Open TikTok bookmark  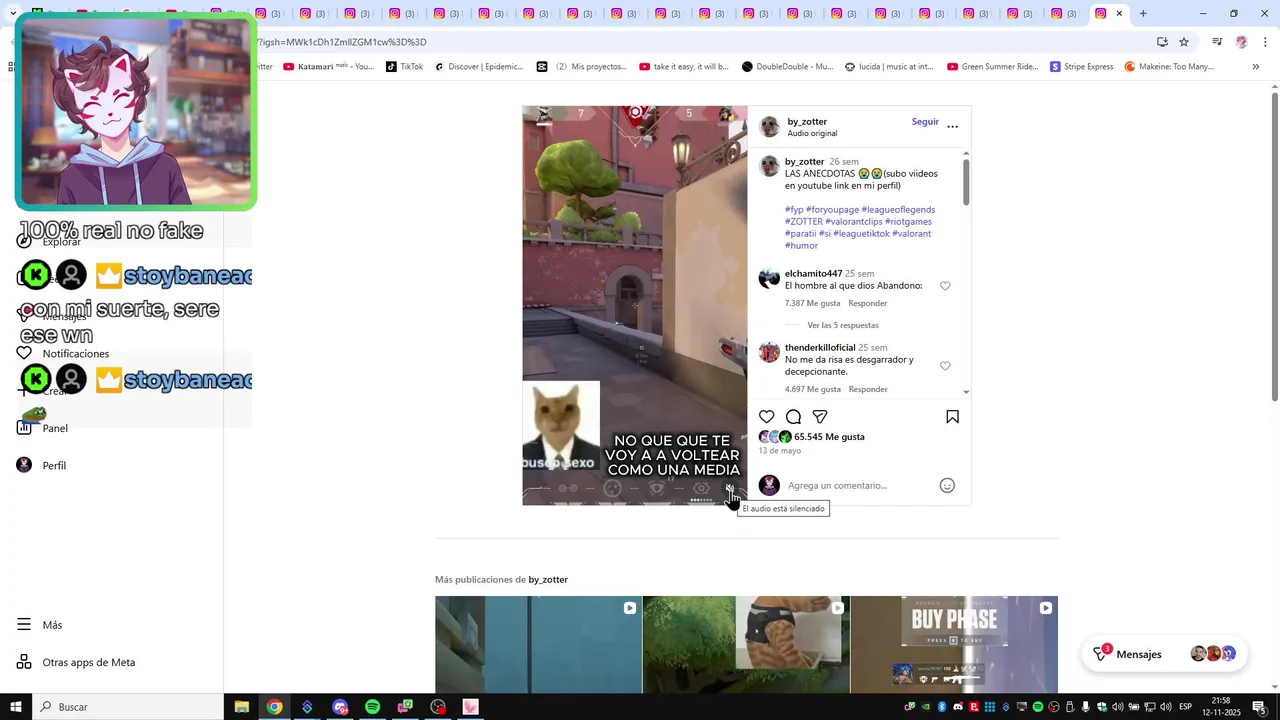pos(404,67)
